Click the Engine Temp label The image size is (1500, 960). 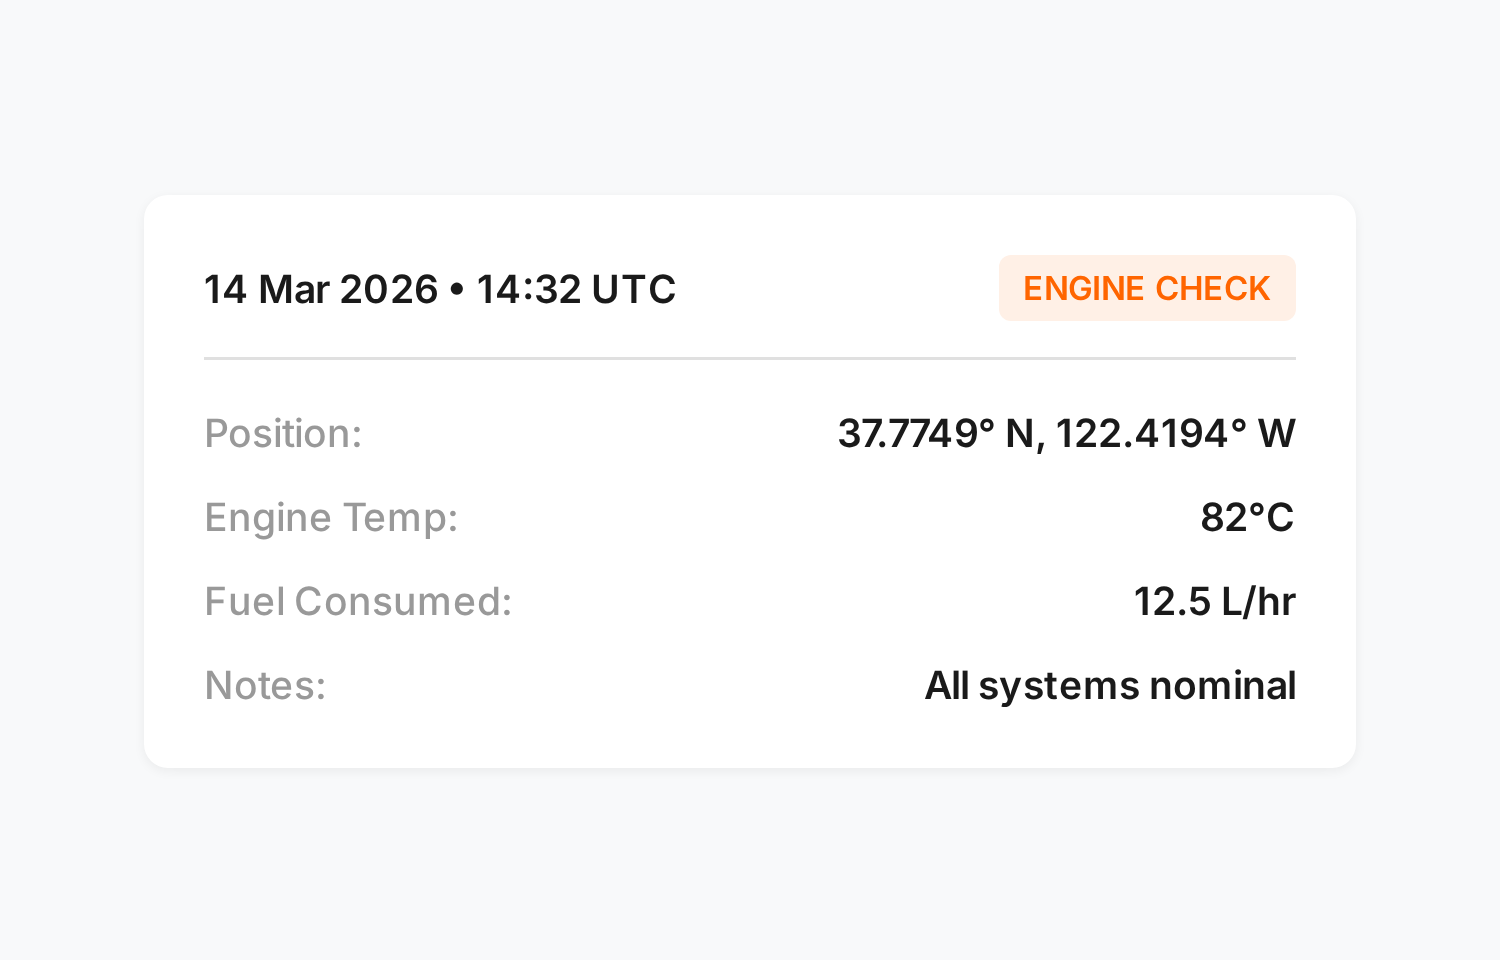pyautogui.click(x=331, y=518)
